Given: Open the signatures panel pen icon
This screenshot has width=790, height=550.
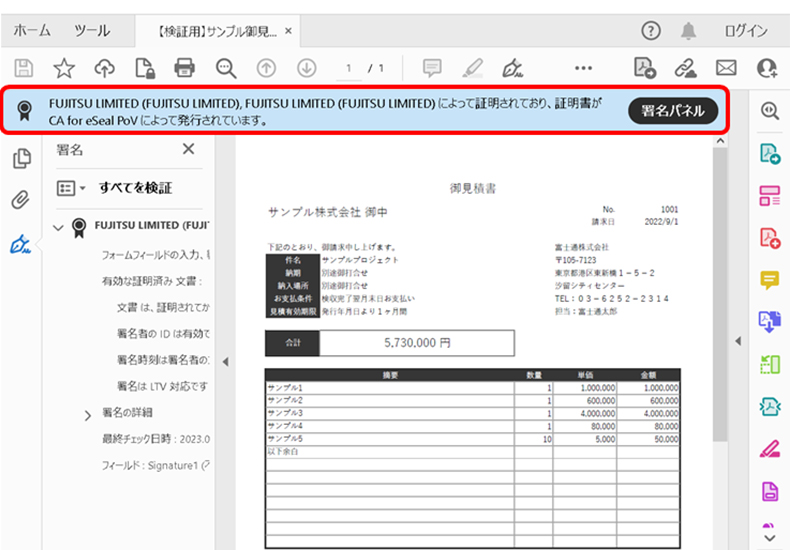Looking at the screenshot, I should point(21,245).
